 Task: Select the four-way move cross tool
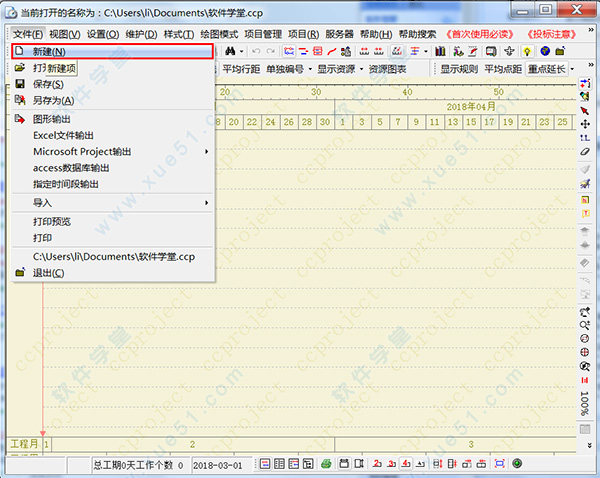coord(584,123)
